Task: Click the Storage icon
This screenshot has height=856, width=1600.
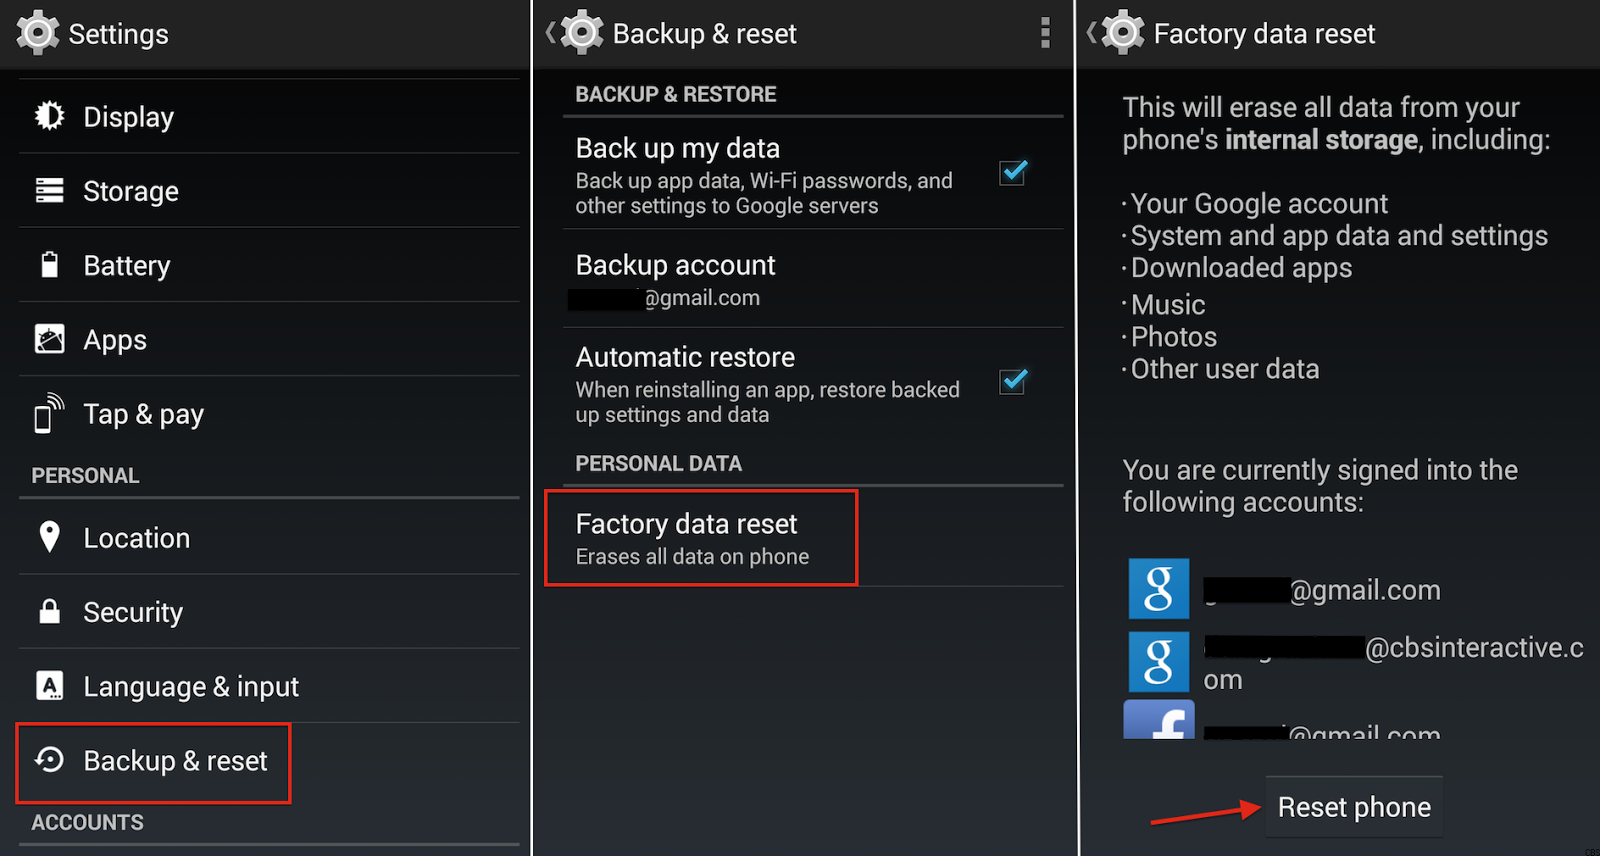Action: point(49,190)
